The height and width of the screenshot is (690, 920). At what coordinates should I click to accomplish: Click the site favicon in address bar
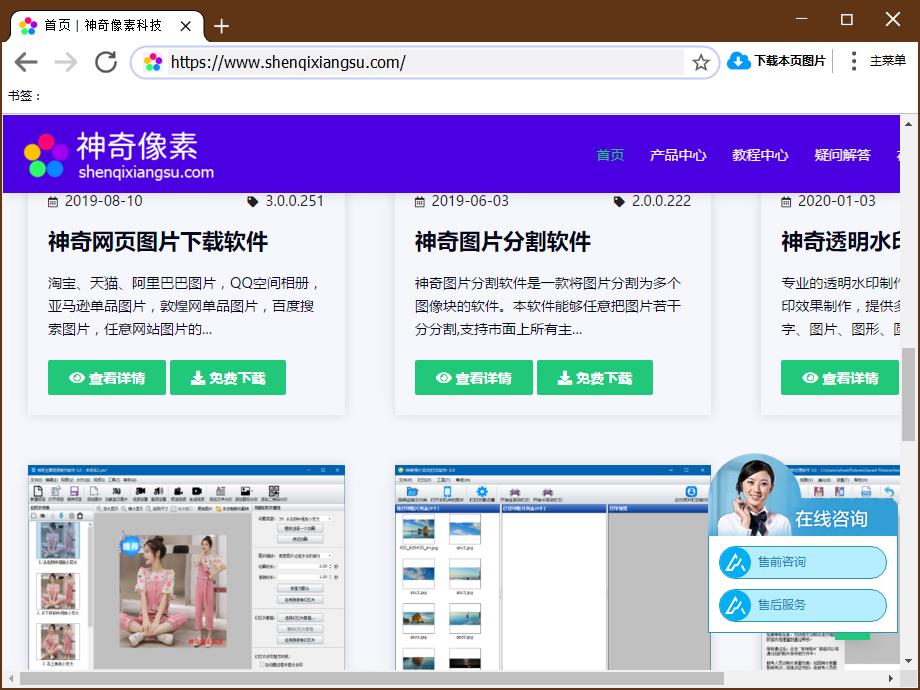point(153,62)
